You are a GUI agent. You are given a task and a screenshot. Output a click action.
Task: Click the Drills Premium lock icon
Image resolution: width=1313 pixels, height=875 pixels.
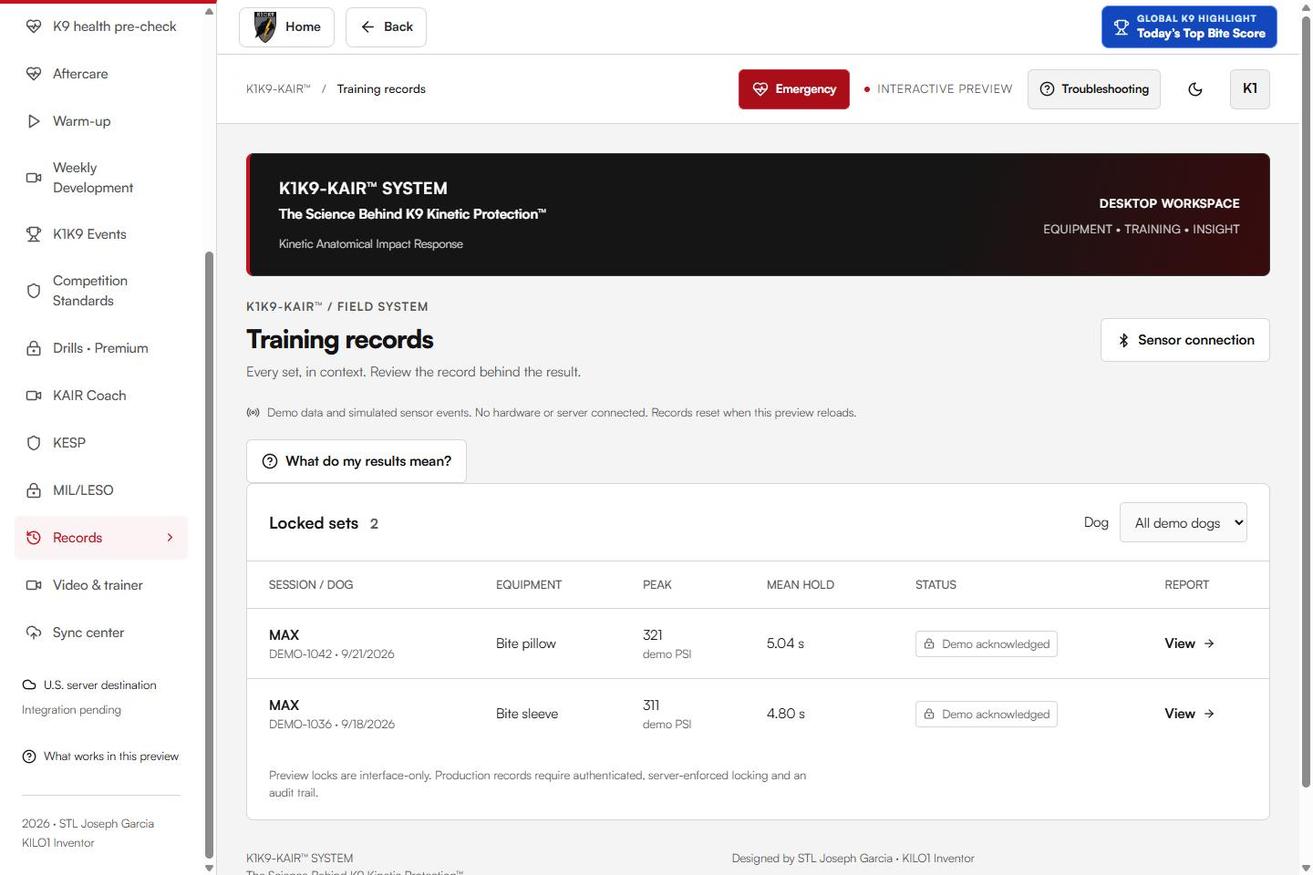(33, 348)
